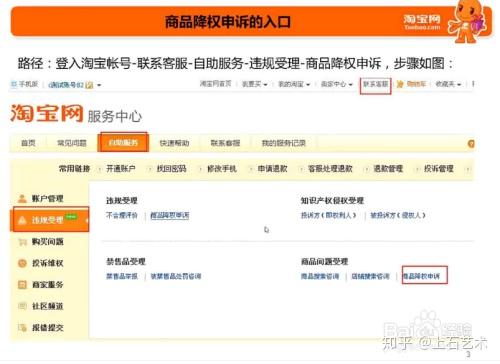Expand the account name dropdown arrow

point(99,85)
